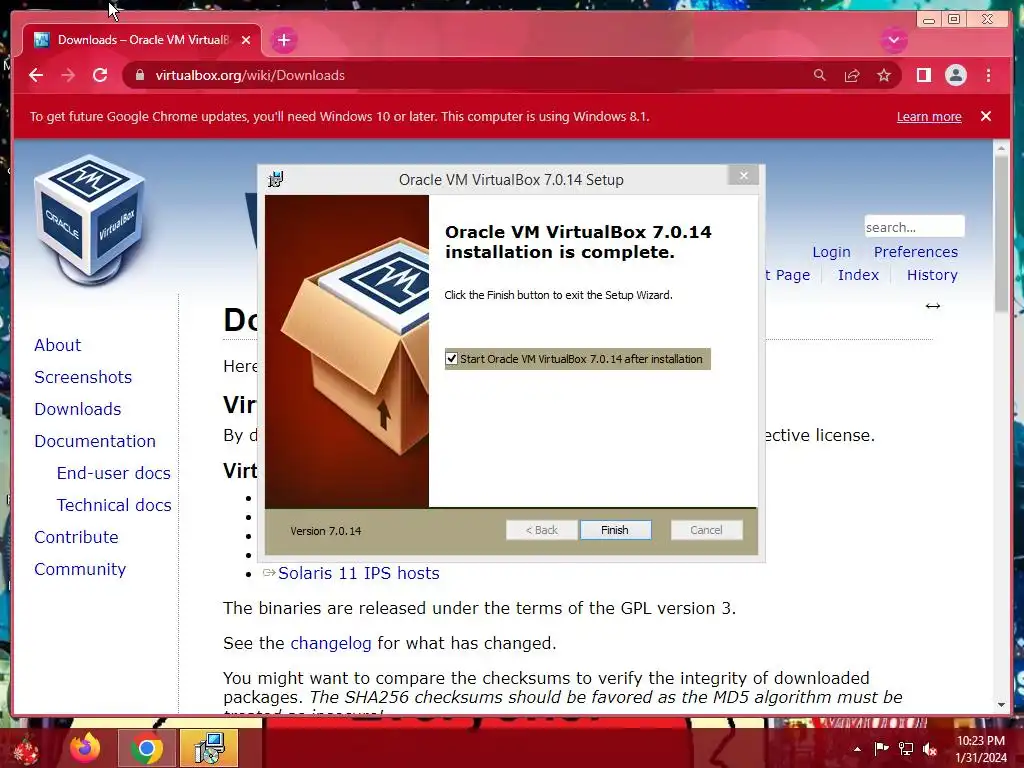Click the search field on VirtualBox site

914,227
